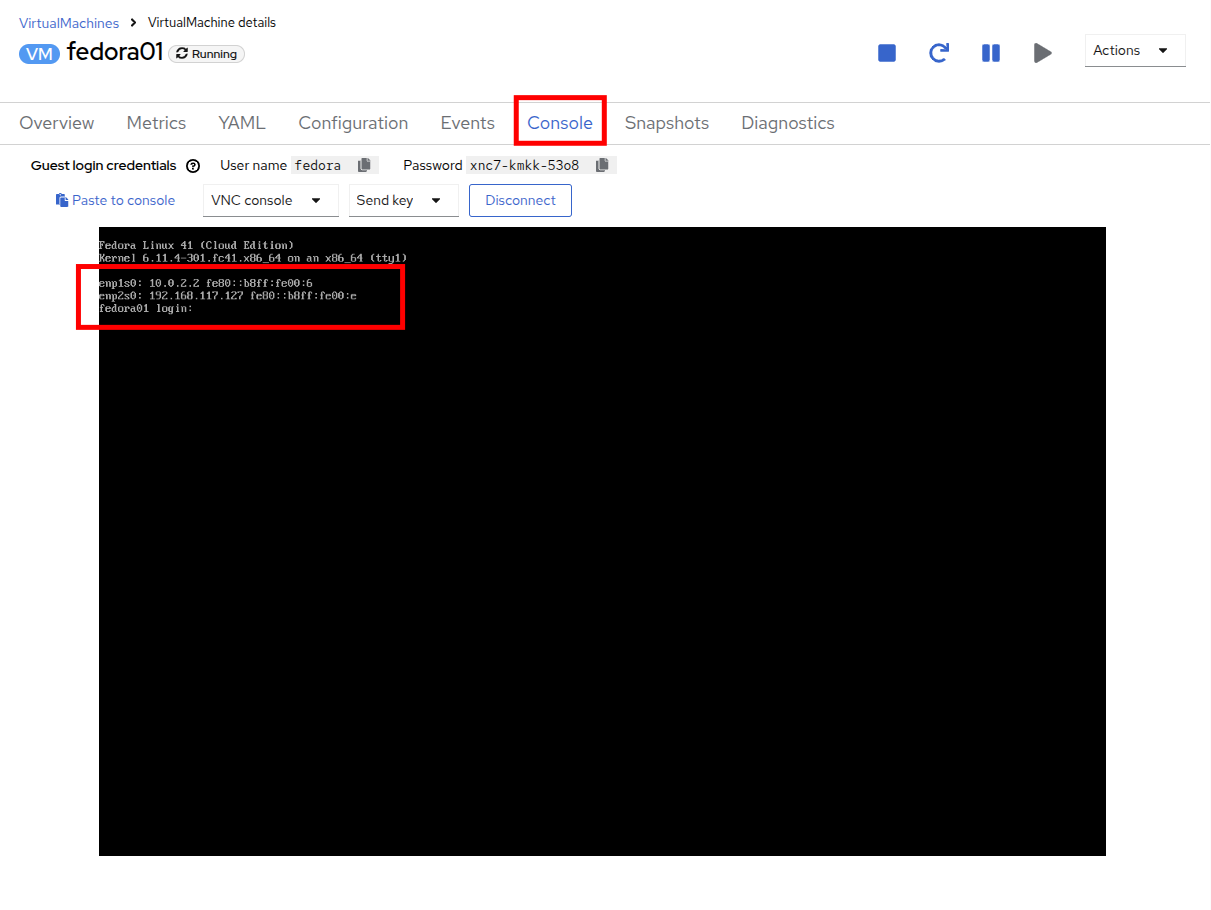Click the help icon beside Guest login credentials

click(x=193, y=166)
